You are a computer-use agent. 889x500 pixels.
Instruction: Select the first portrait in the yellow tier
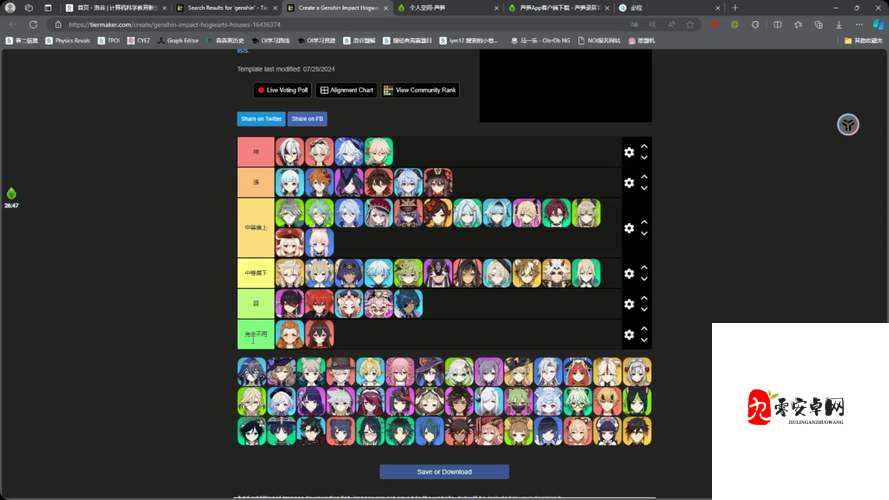[290, 273]
